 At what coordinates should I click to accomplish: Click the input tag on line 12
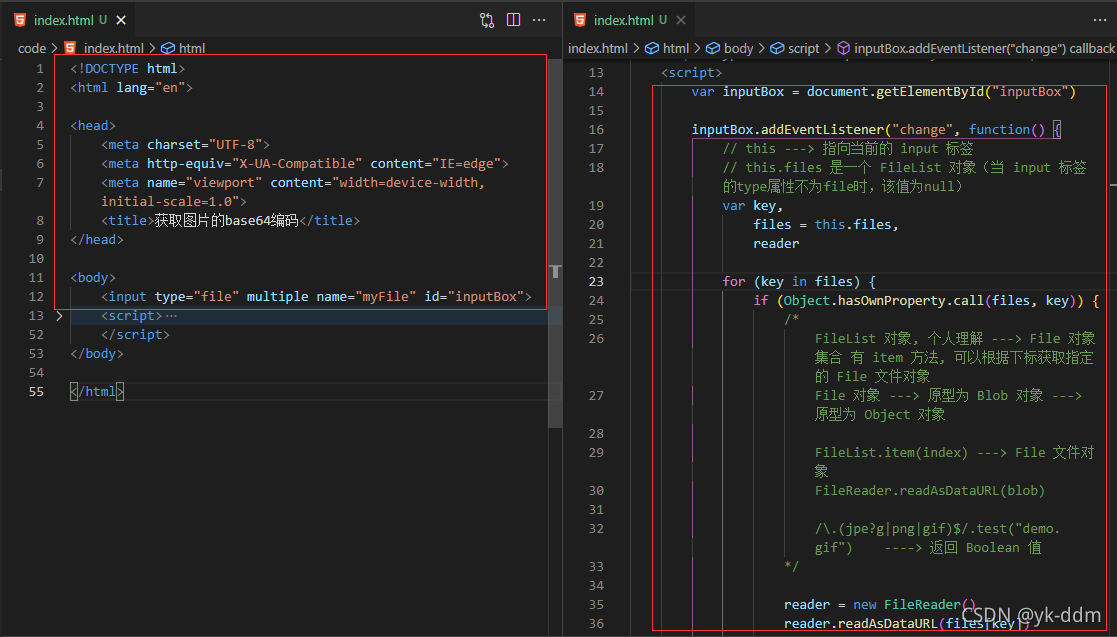316,296
